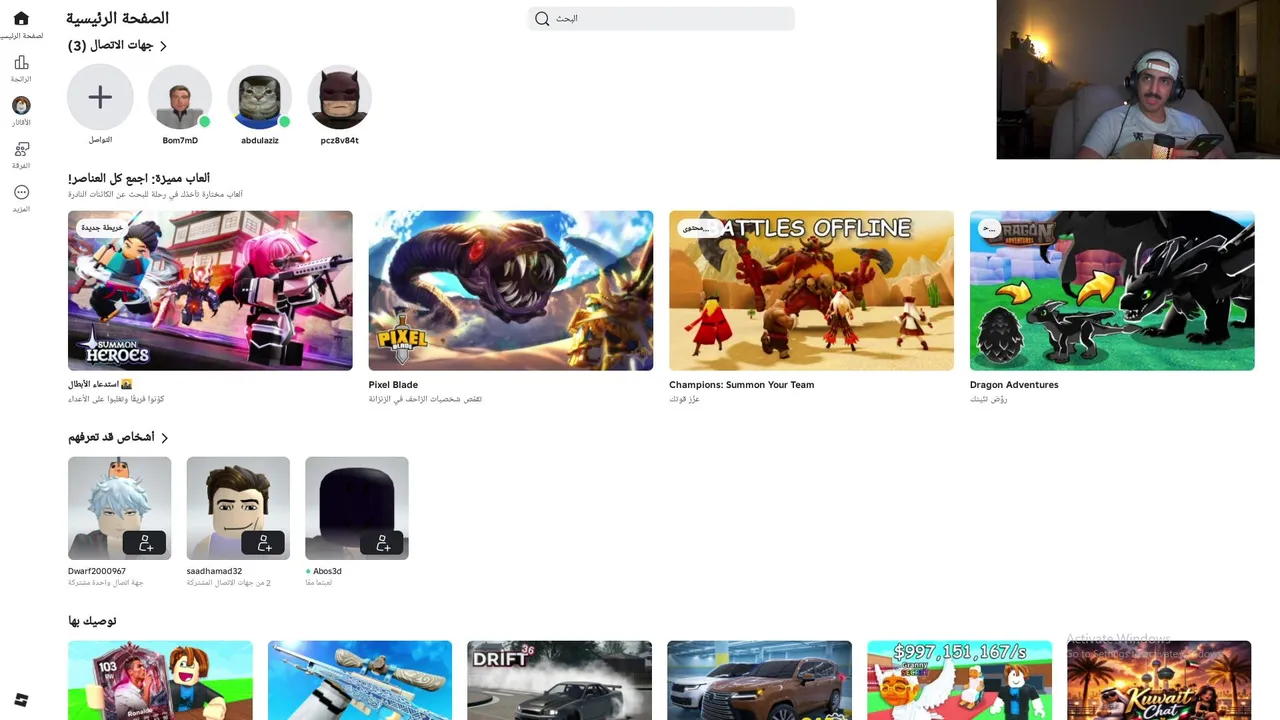
Task: Open the 'أشخاص قد تعرفهم' heading link
Action: [111, 438]
